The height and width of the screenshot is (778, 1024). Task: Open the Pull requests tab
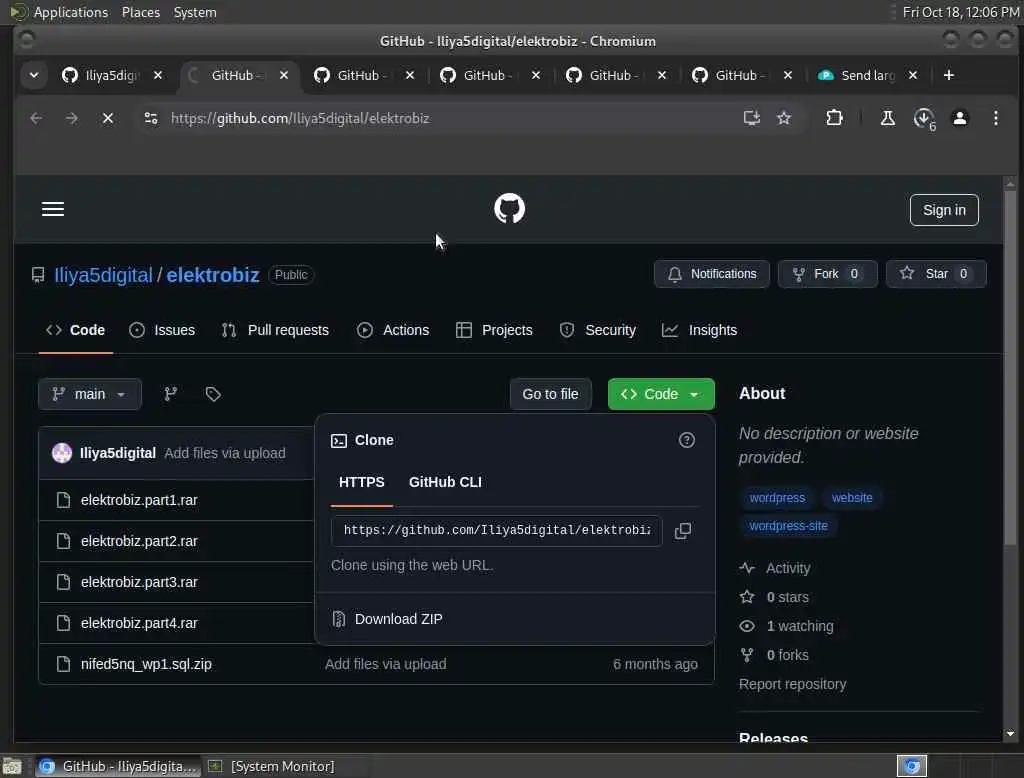tap(275, 330)
